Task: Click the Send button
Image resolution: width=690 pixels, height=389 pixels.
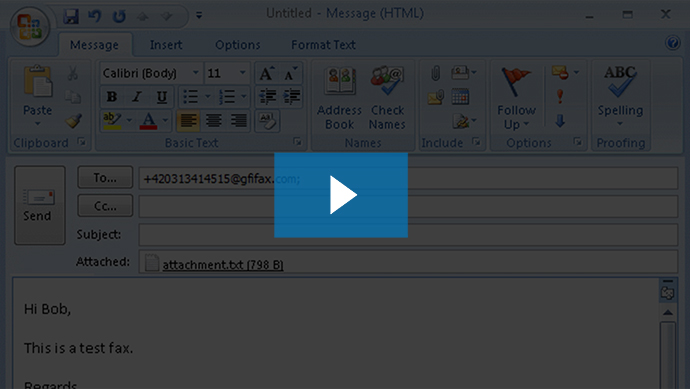Action: [x=40, y=205]
